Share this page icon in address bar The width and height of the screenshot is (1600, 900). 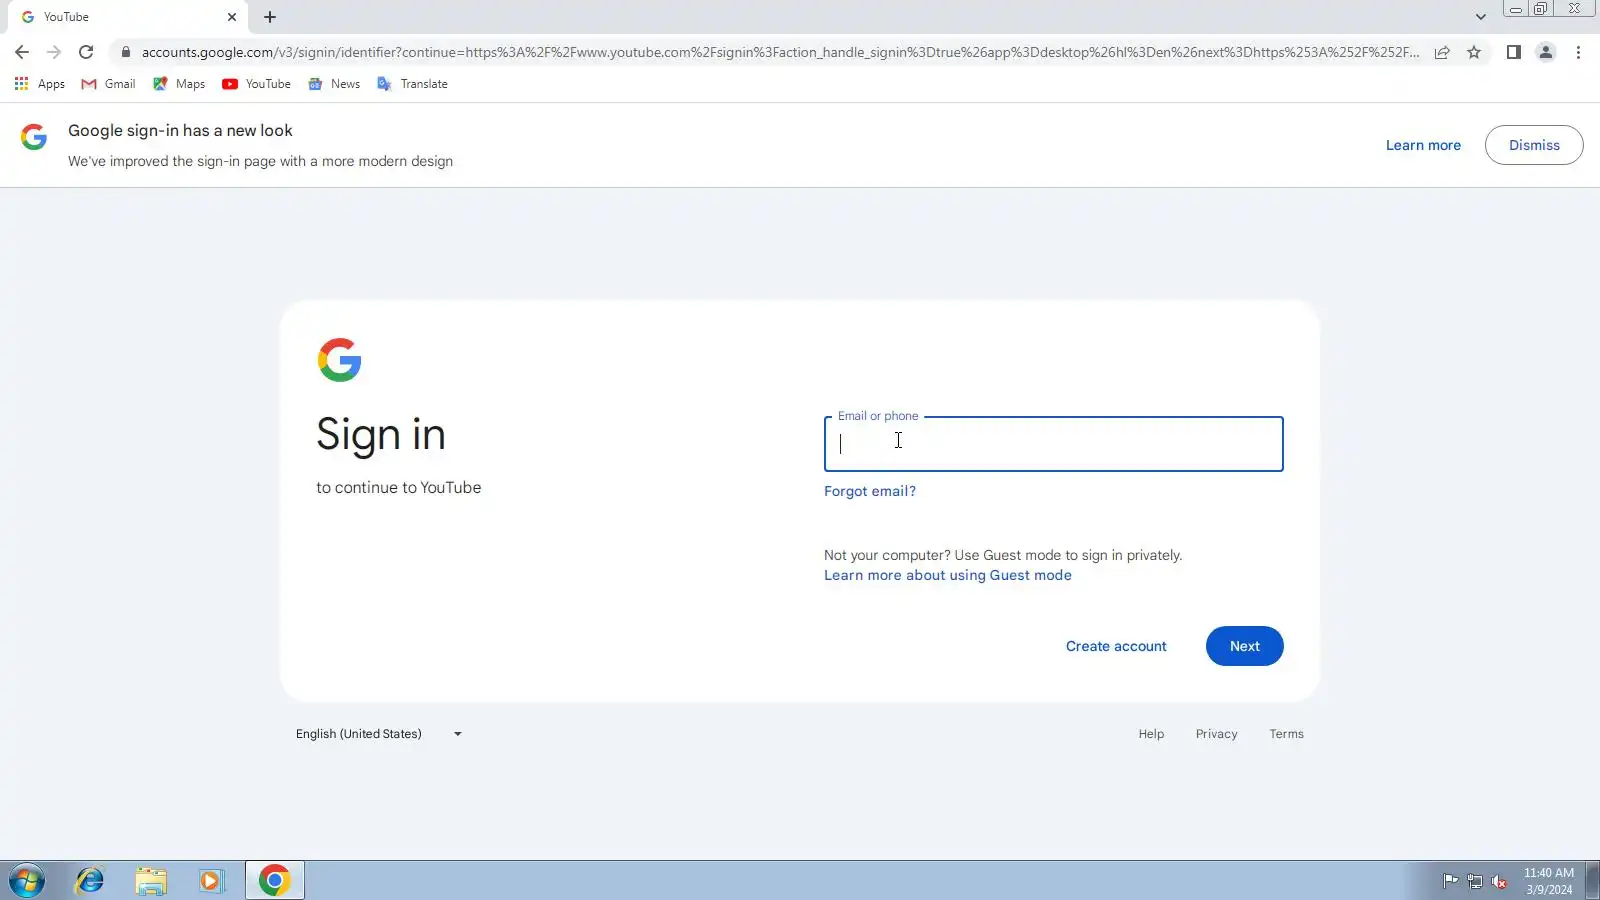tap(1442, 52)
